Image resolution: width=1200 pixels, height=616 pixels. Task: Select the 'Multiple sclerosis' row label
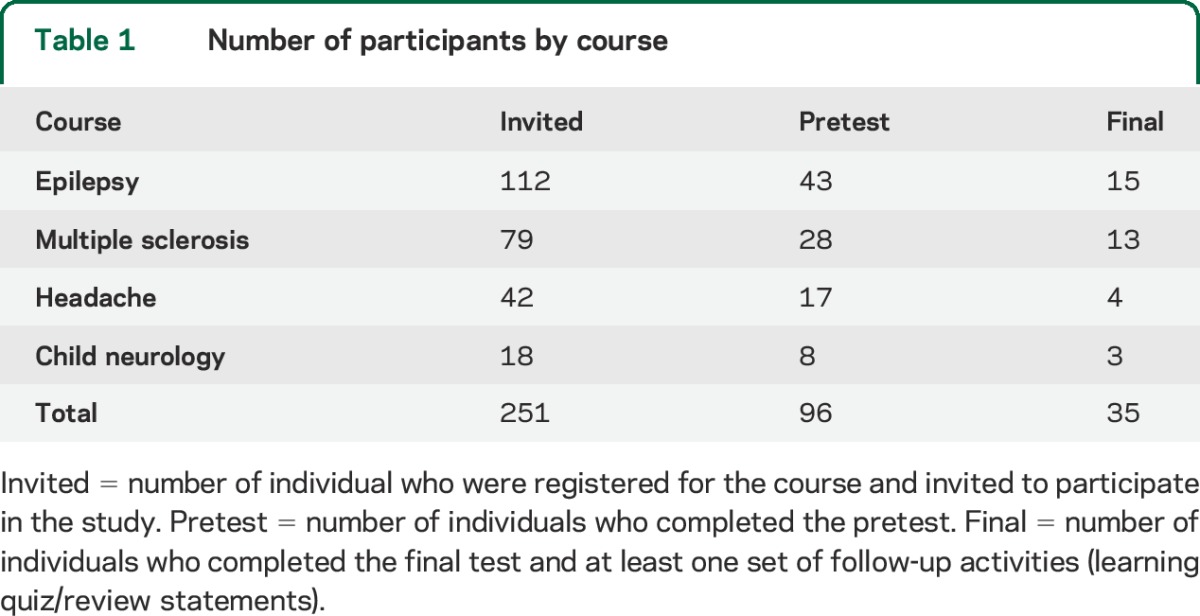142,240
